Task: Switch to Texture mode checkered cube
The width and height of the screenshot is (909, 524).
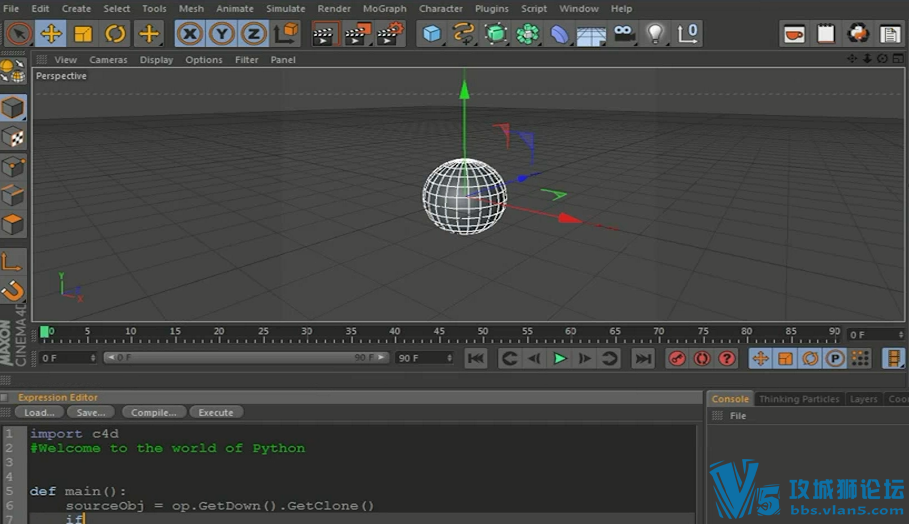Action: tap(13, 137)
